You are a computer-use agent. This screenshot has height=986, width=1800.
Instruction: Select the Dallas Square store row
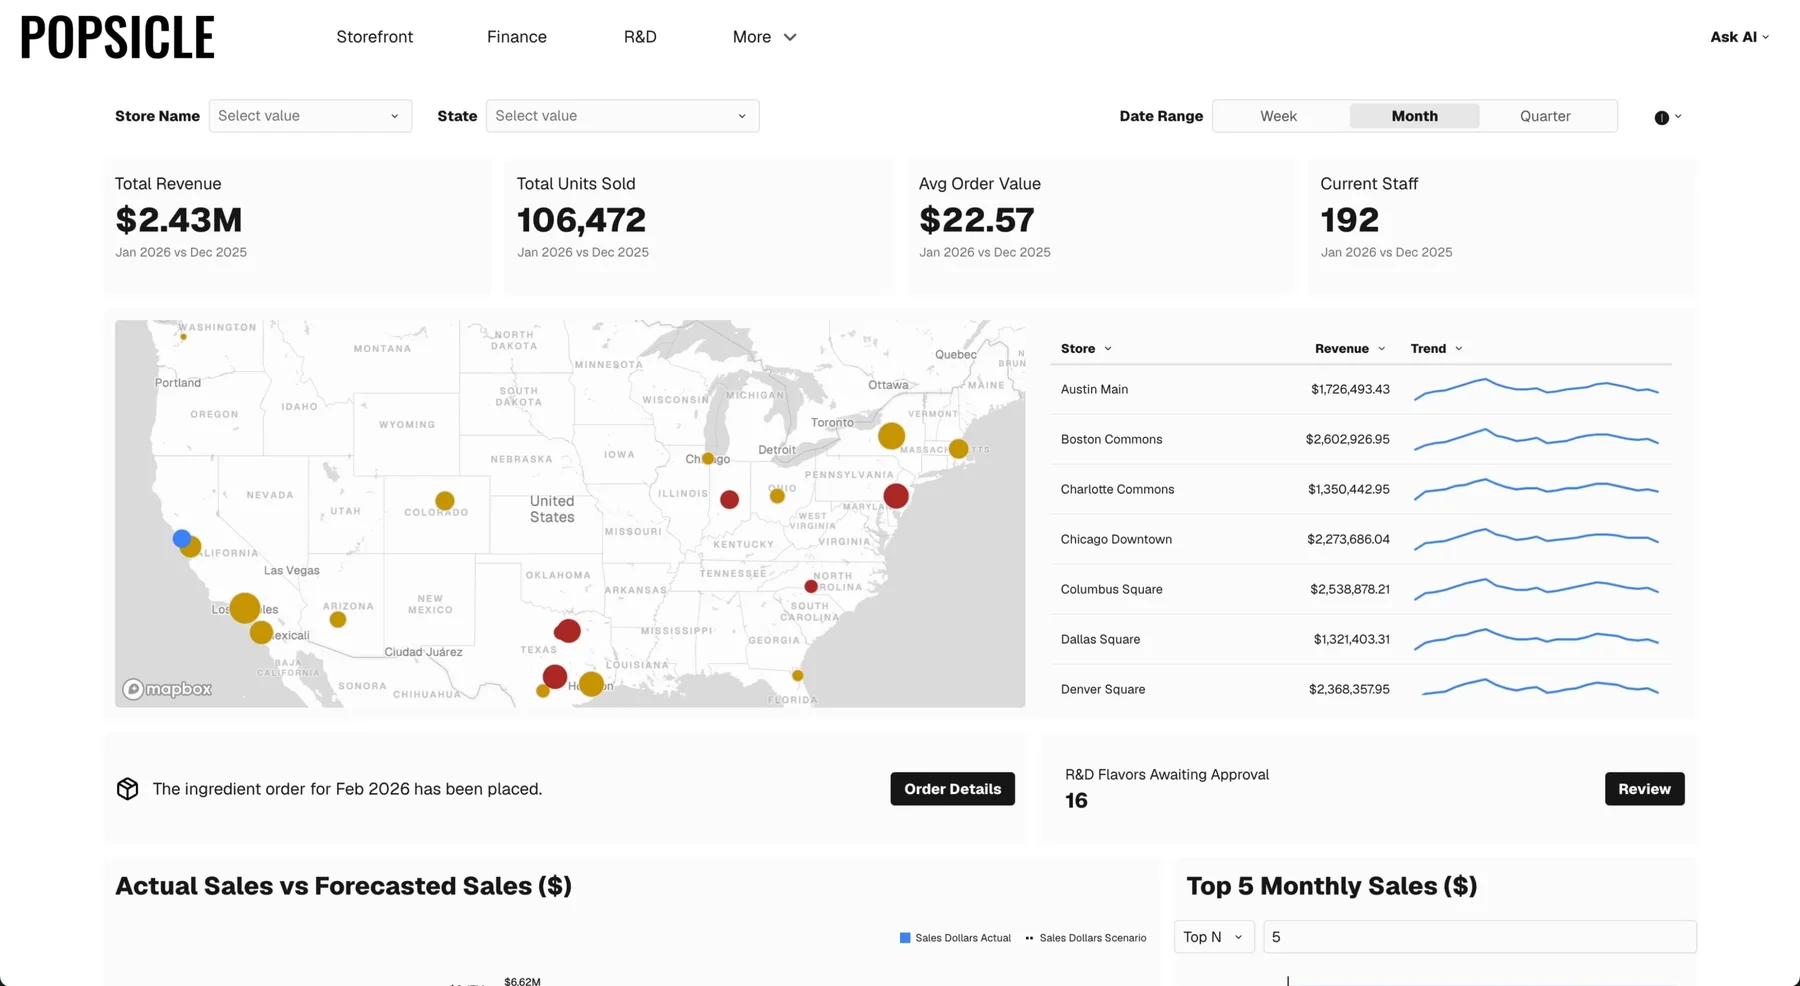click(x=1360, y=639)
